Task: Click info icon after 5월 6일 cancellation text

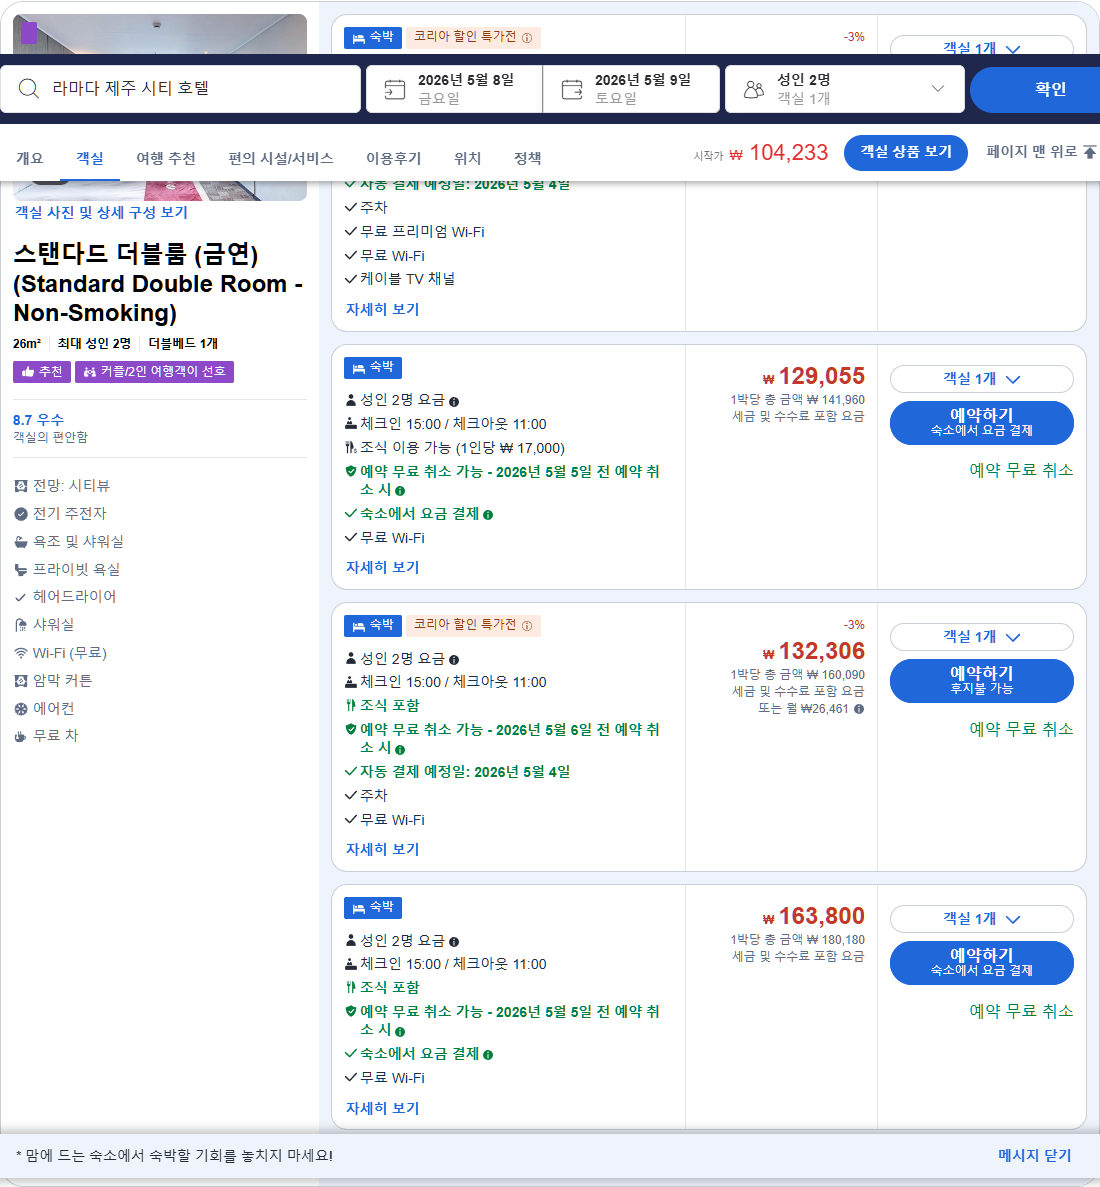Action: click(400, 749)
